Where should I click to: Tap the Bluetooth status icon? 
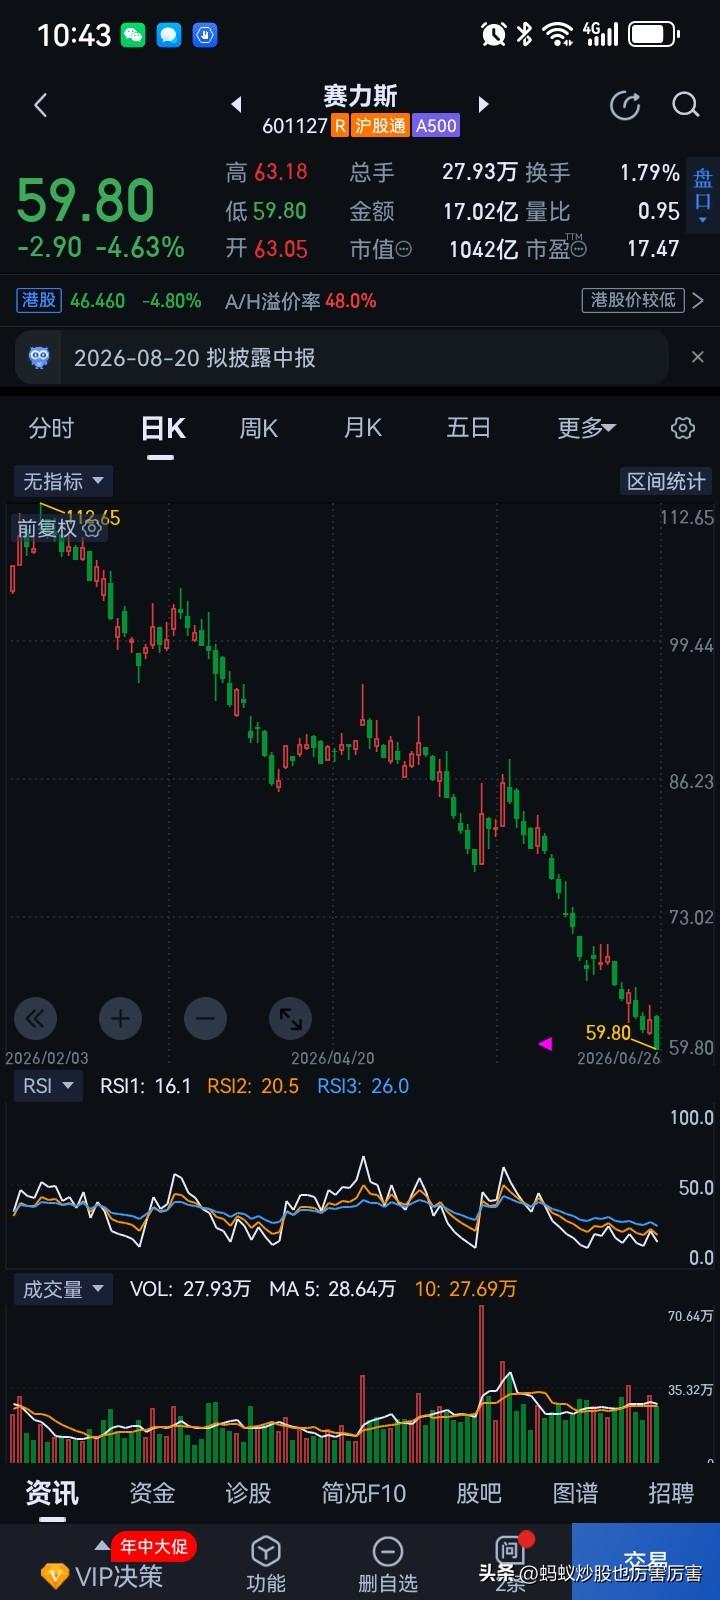(524, 35)
